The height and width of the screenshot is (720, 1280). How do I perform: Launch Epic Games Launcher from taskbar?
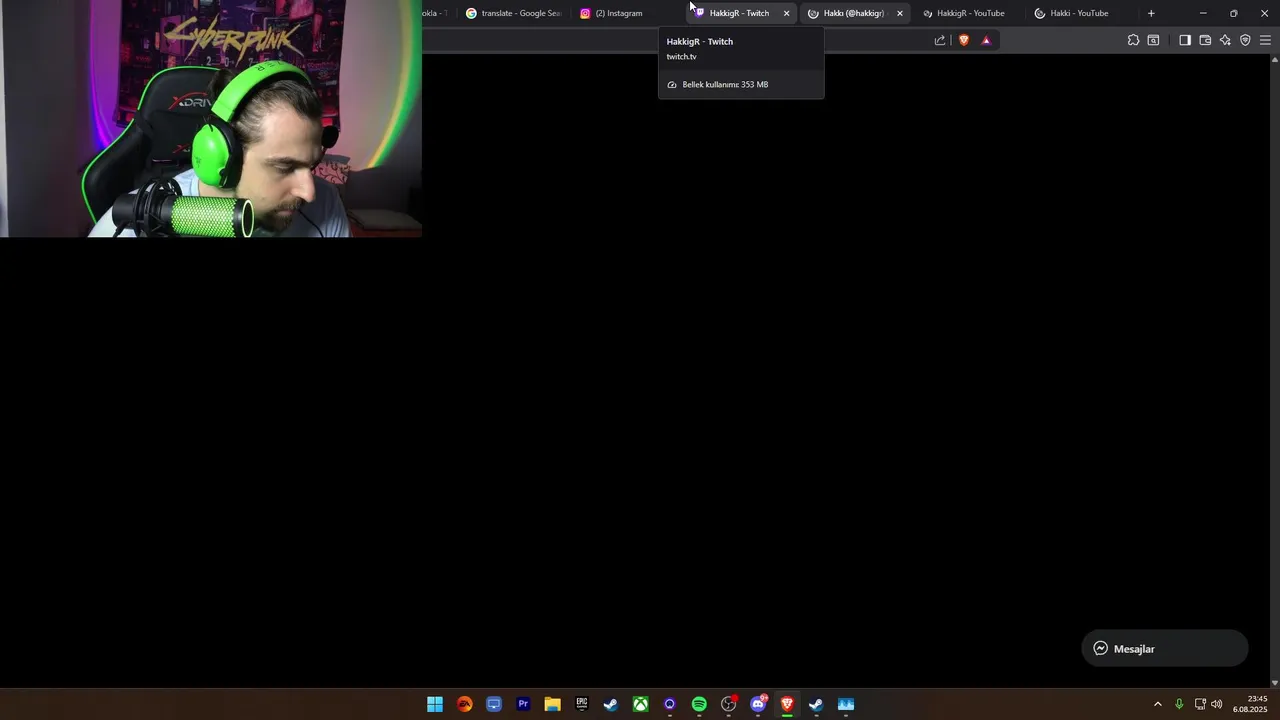point(582,704)
